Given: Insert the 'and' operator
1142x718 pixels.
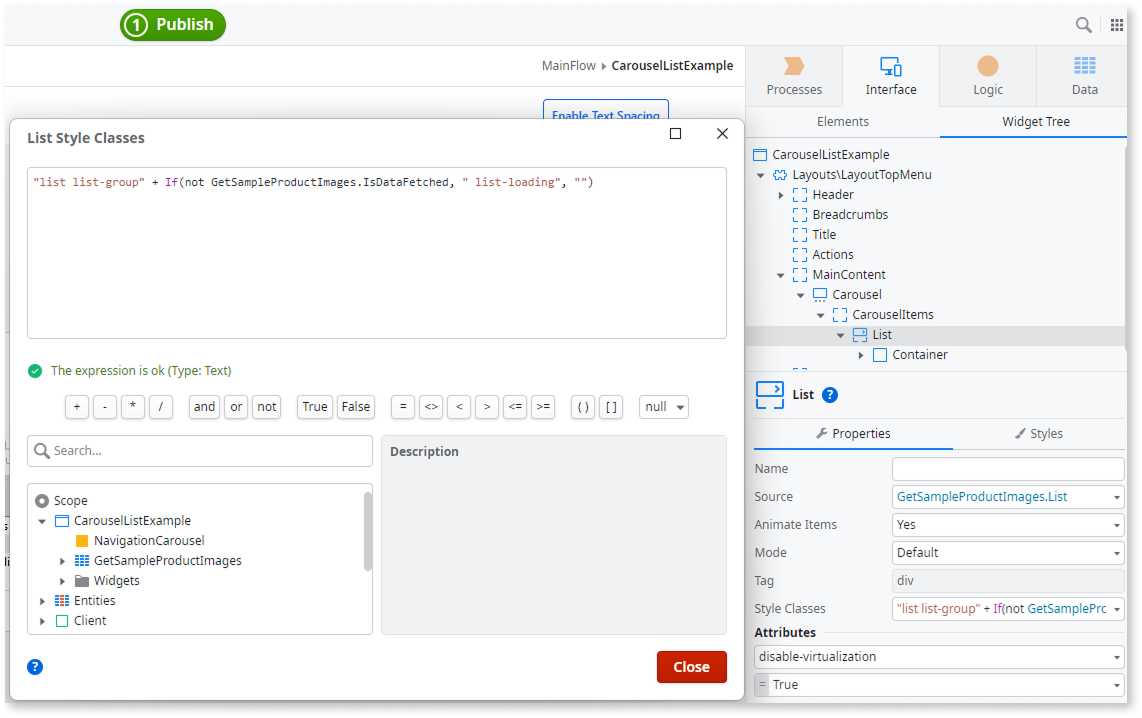Looking at the screenshot, I should 204,407.
